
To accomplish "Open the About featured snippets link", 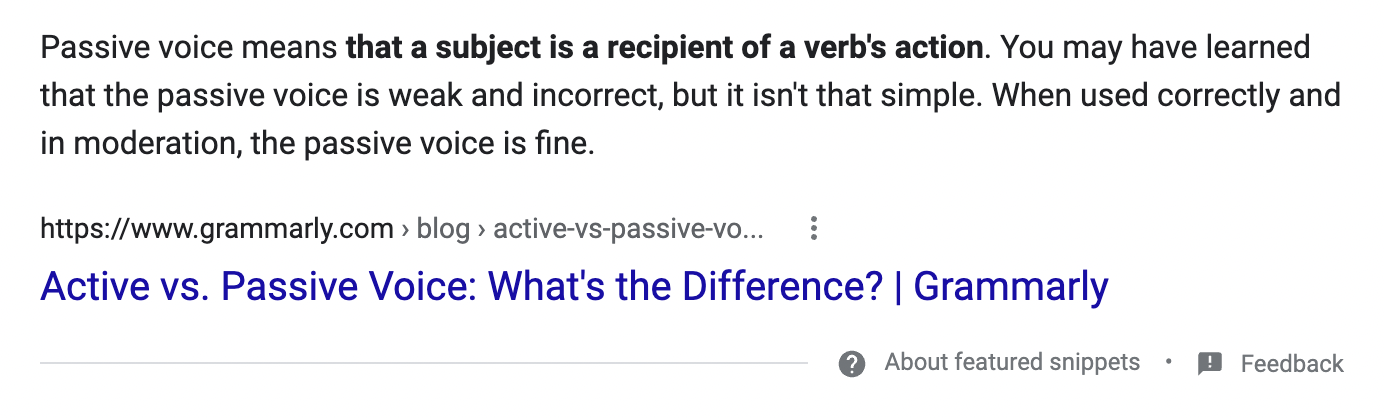I will tap(1011, 362).
